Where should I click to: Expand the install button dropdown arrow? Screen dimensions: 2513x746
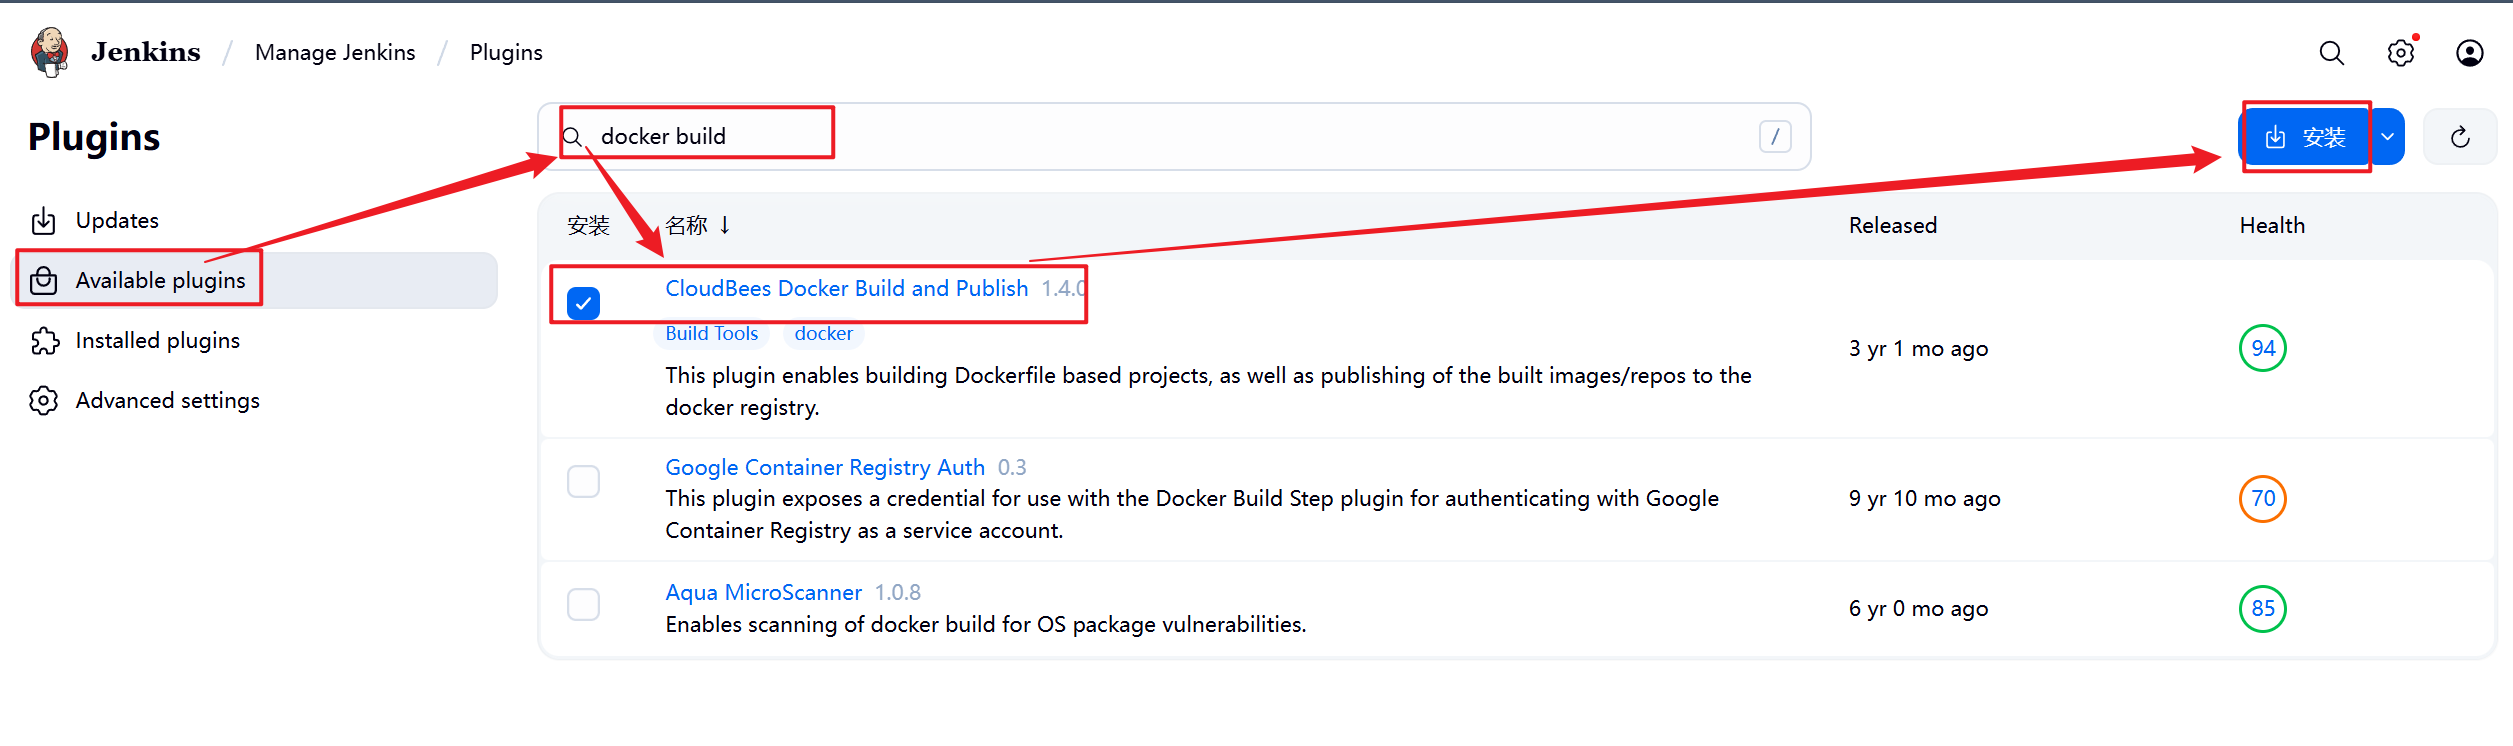[2388, 137]
